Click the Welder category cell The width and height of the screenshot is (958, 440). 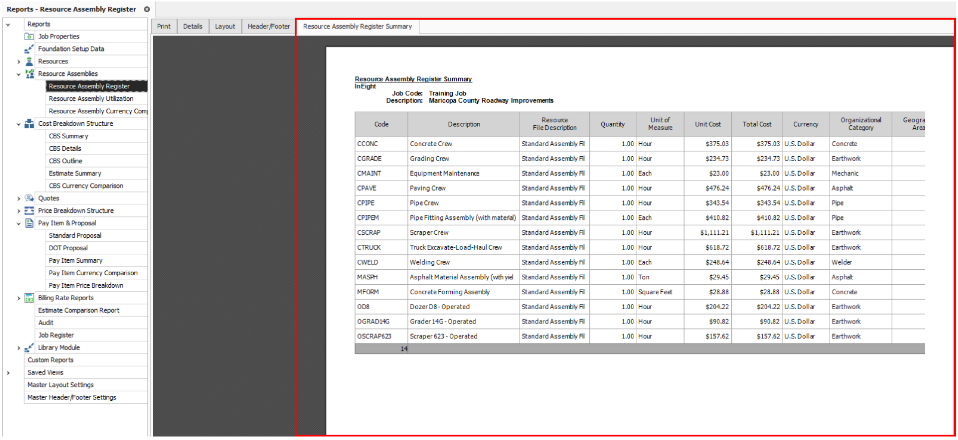pyautogui.click(x=860, y=262)
